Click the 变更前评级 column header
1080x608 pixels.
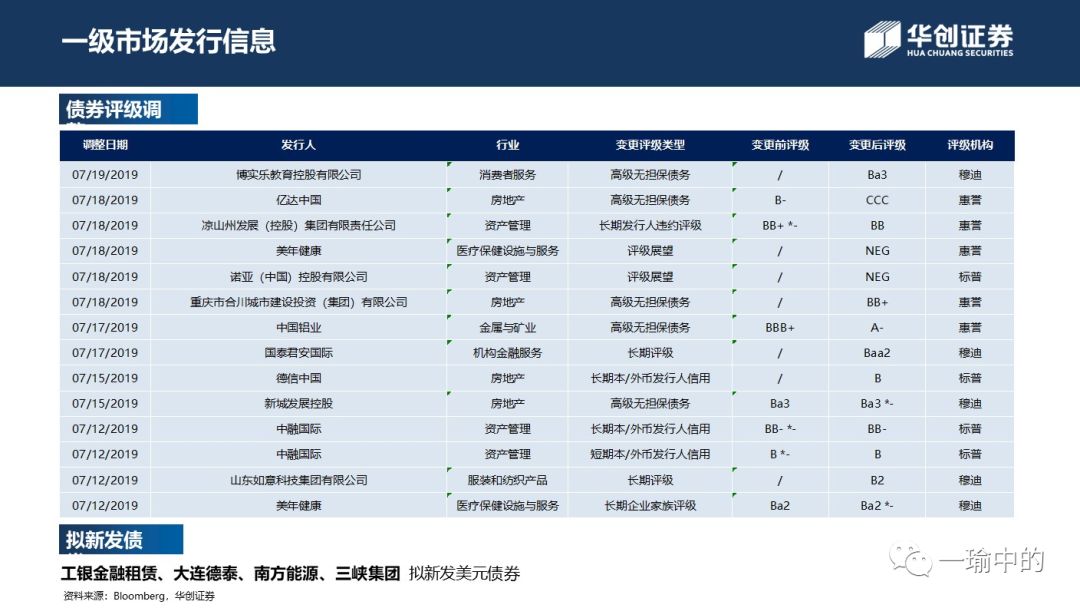tap(780, 145)
